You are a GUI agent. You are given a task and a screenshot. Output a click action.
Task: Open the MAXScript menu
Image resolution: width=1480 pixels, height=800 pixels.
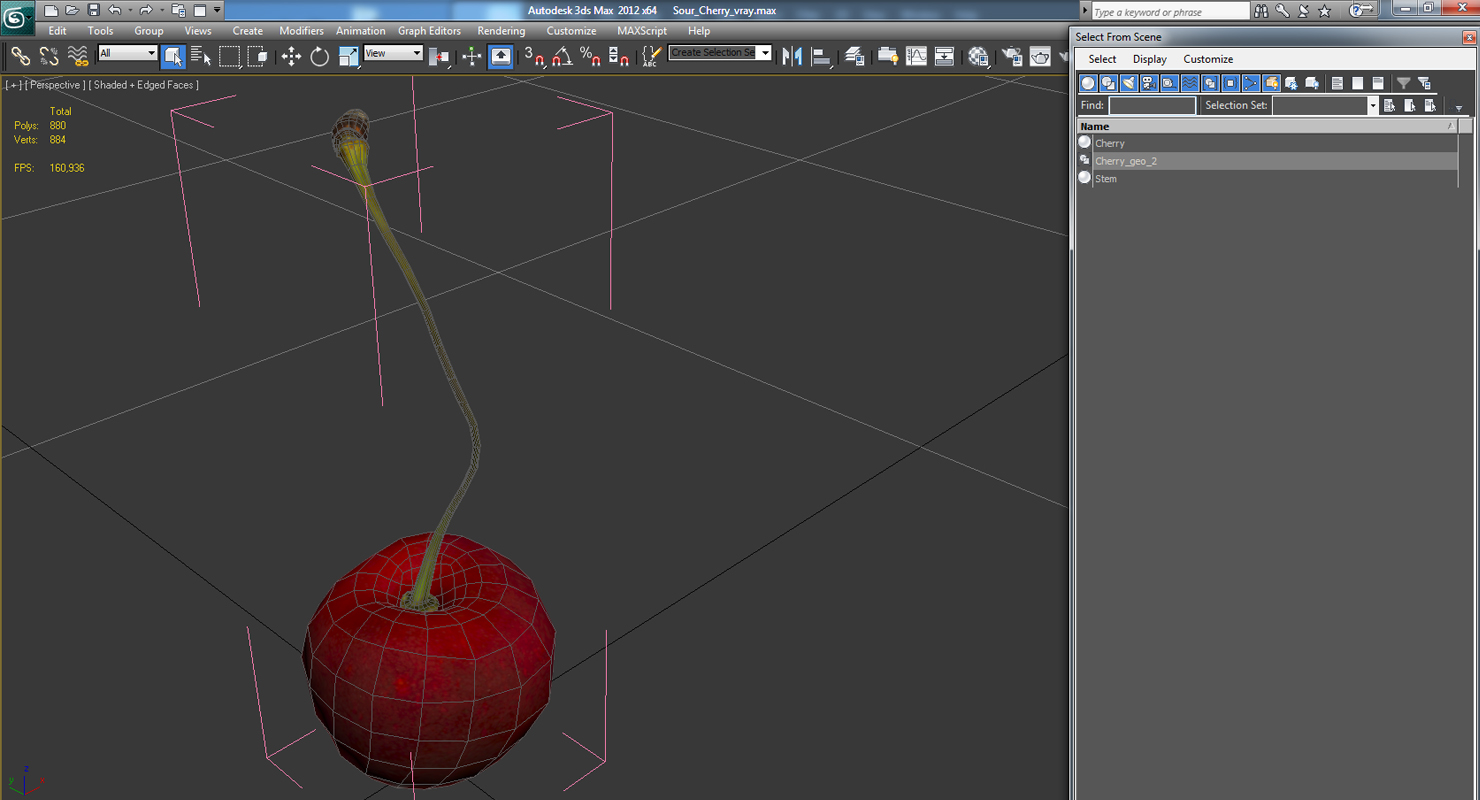pos(642,31)
